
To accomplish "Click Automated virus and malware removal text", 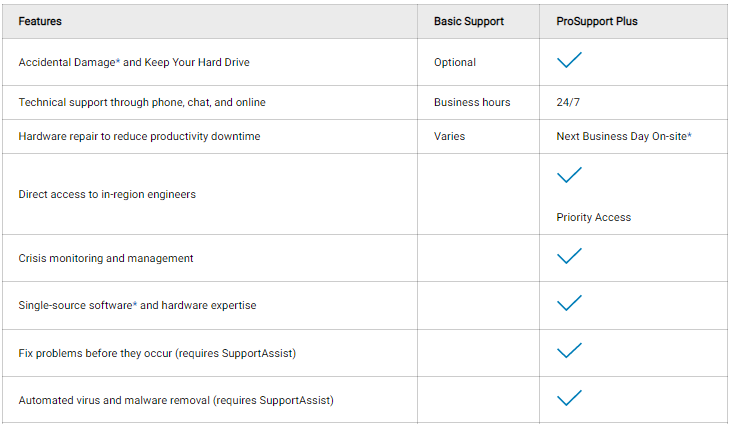I will click(176, 400).
